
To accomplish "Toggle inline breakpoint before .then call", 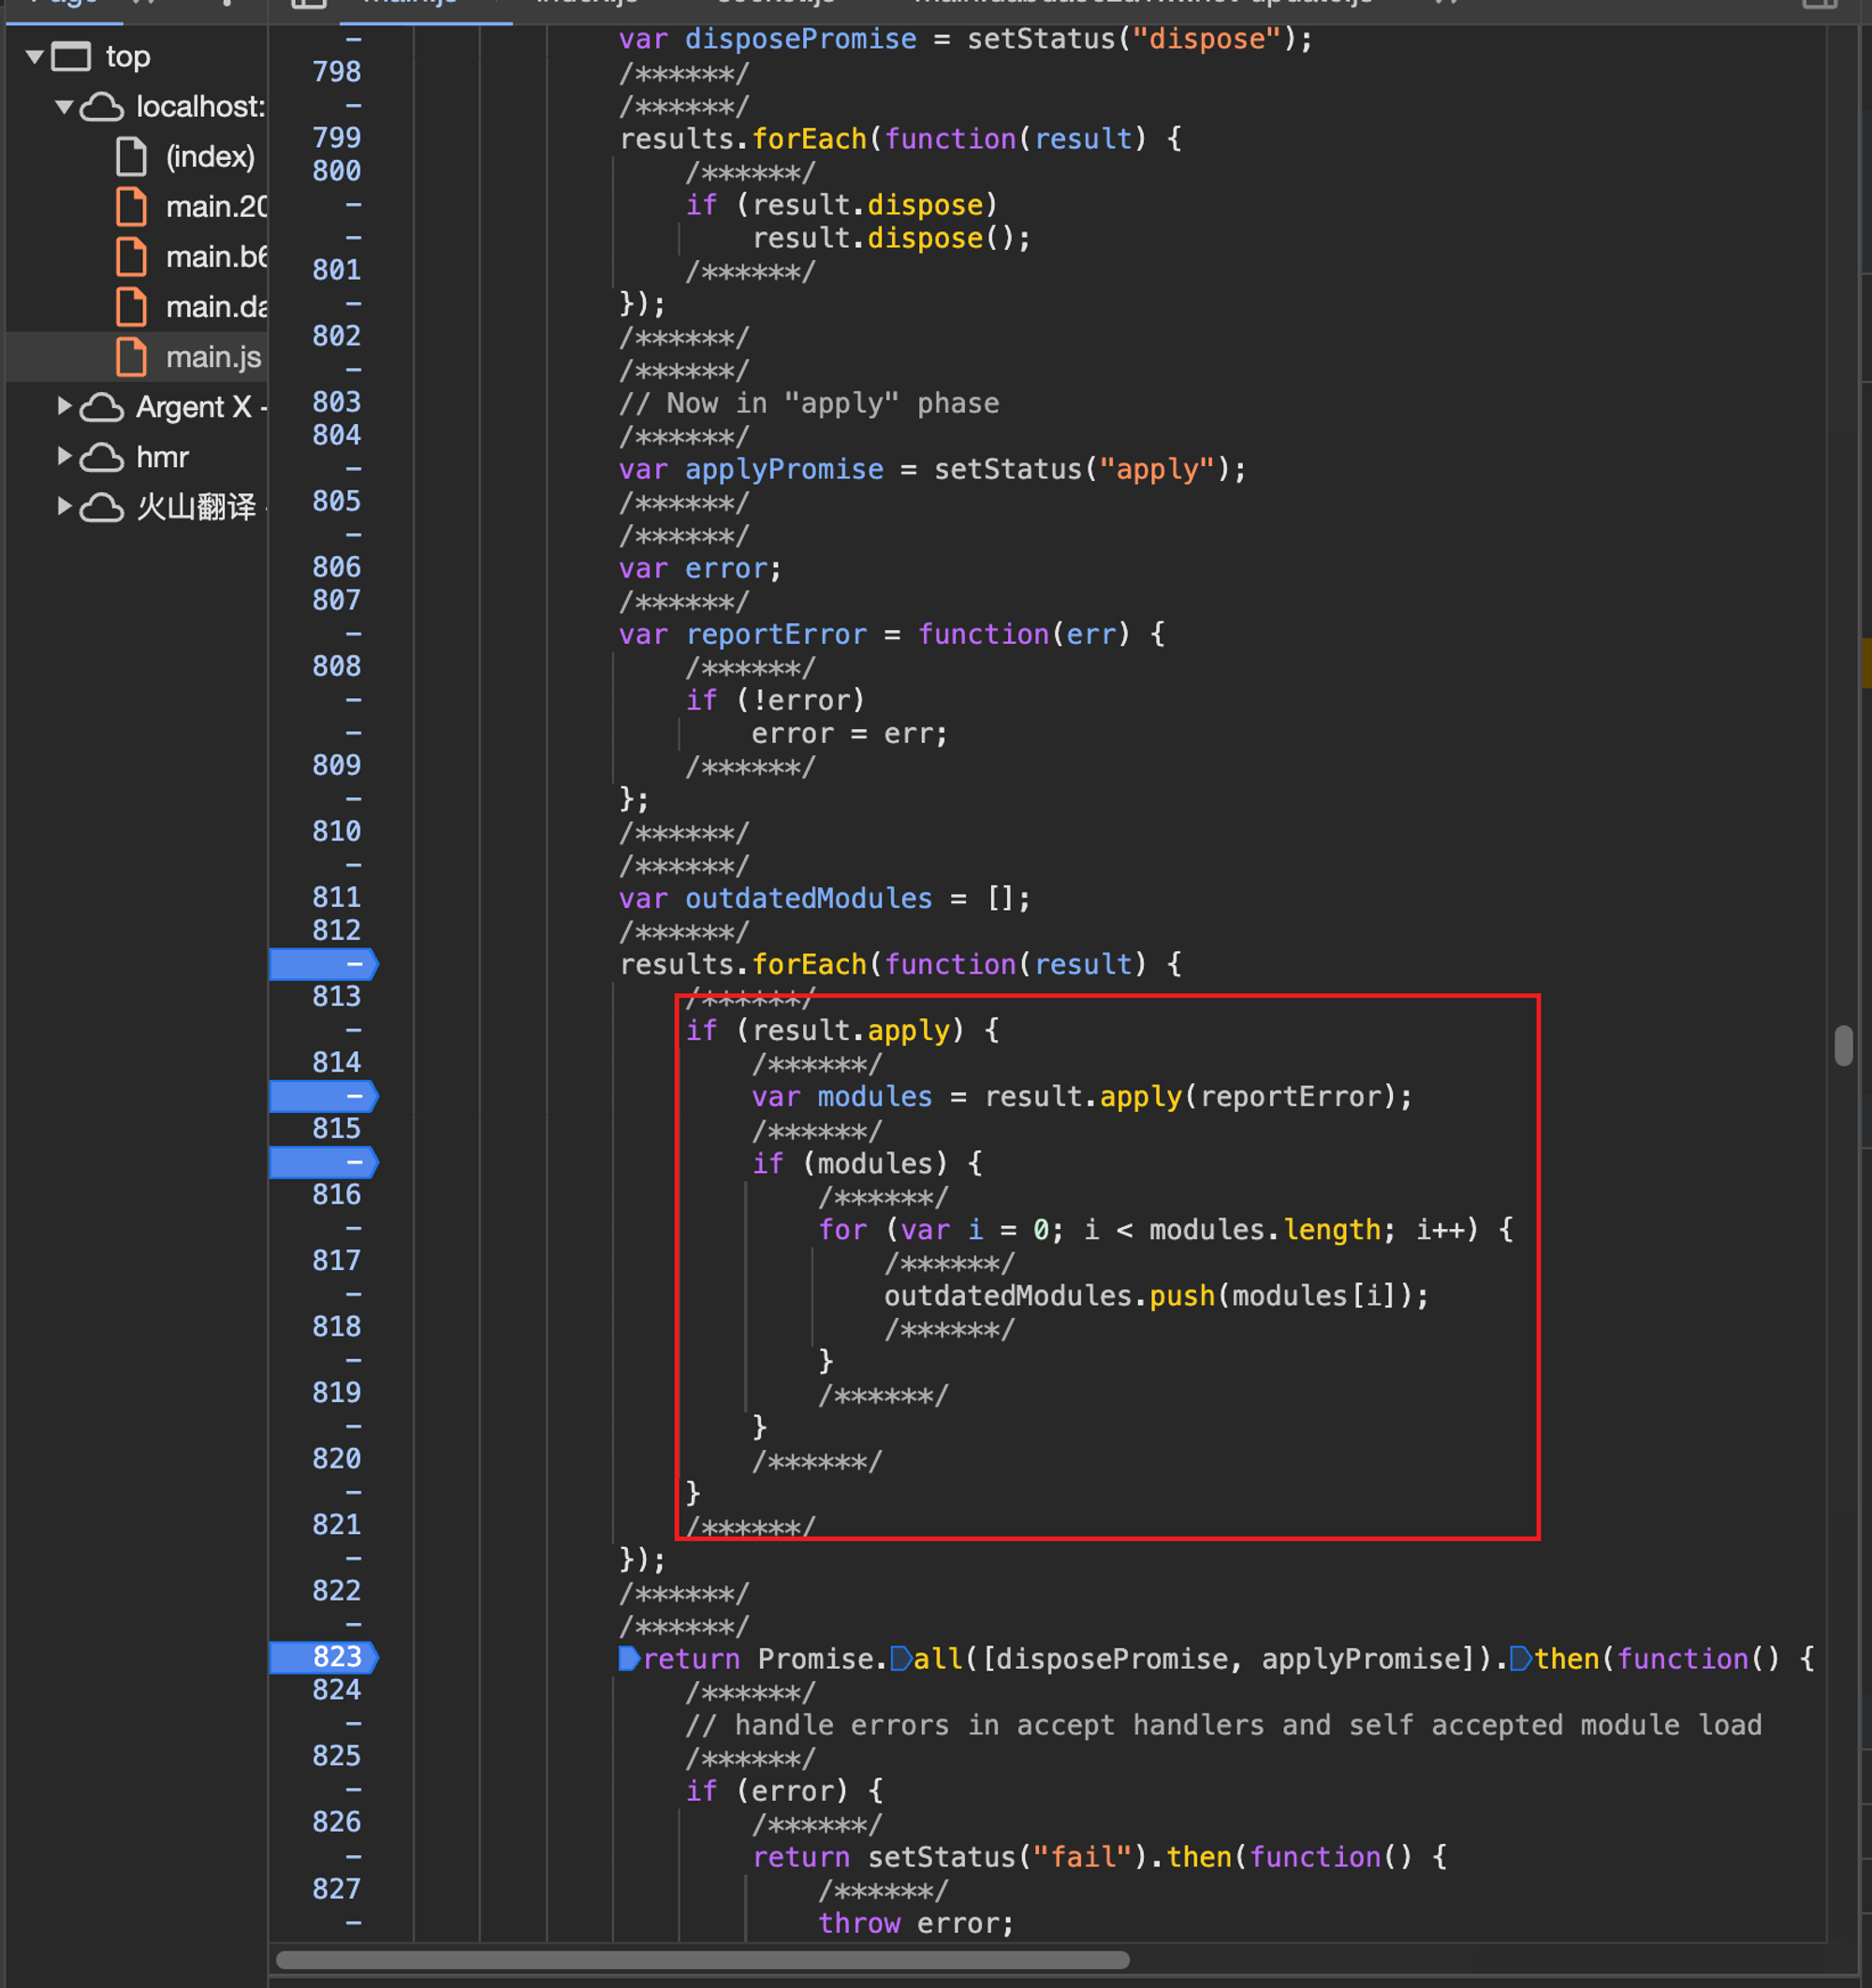I will [1520, 1659].
